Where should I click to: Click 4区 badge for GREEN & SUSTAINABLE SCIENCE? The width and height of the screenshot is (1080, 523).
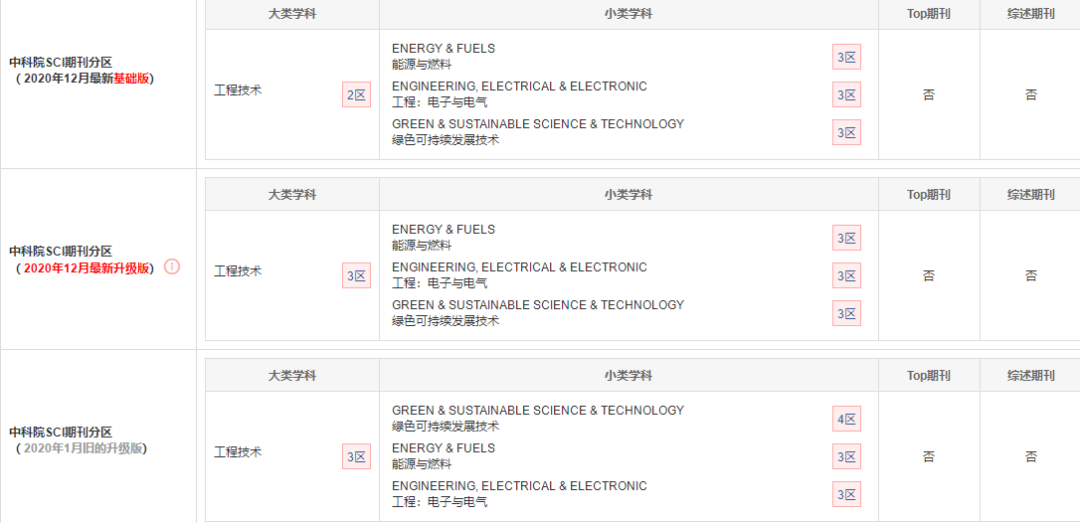click(x=847, y=419)
